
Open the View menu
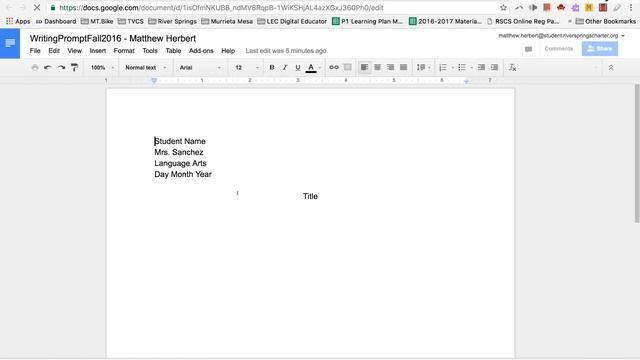coord(74,51)
